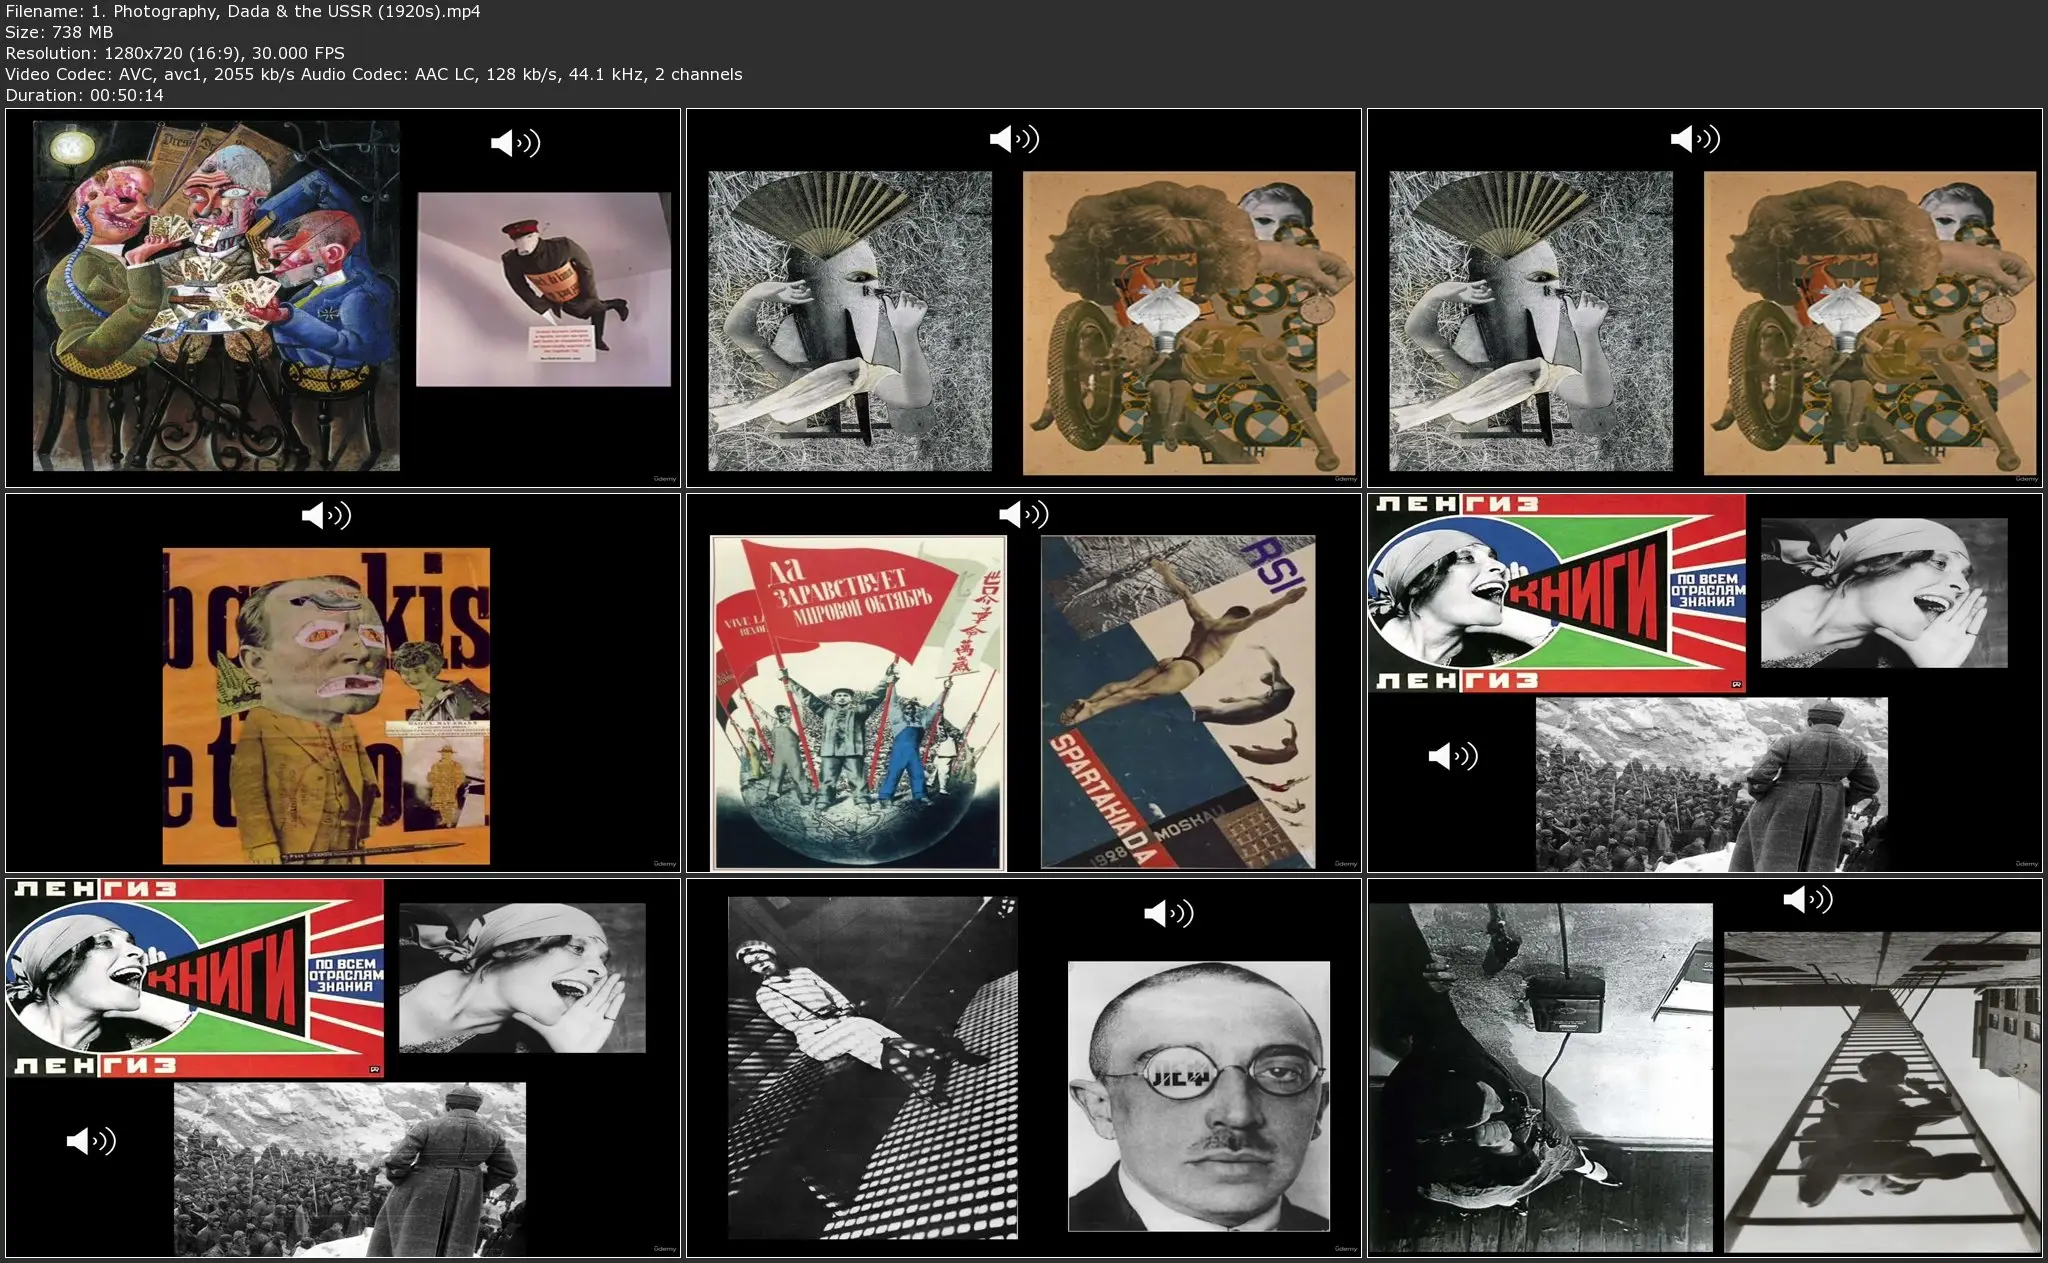Click speaker icon above the ladder photograph
The image size is (2048, 1263).
(x=1807, y=900)
